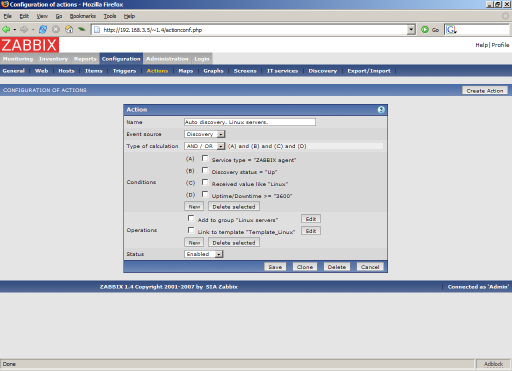The width and height of the screenshot is (512, 371).
Task: Switch to the Login tab
Action: coord(202,59)
